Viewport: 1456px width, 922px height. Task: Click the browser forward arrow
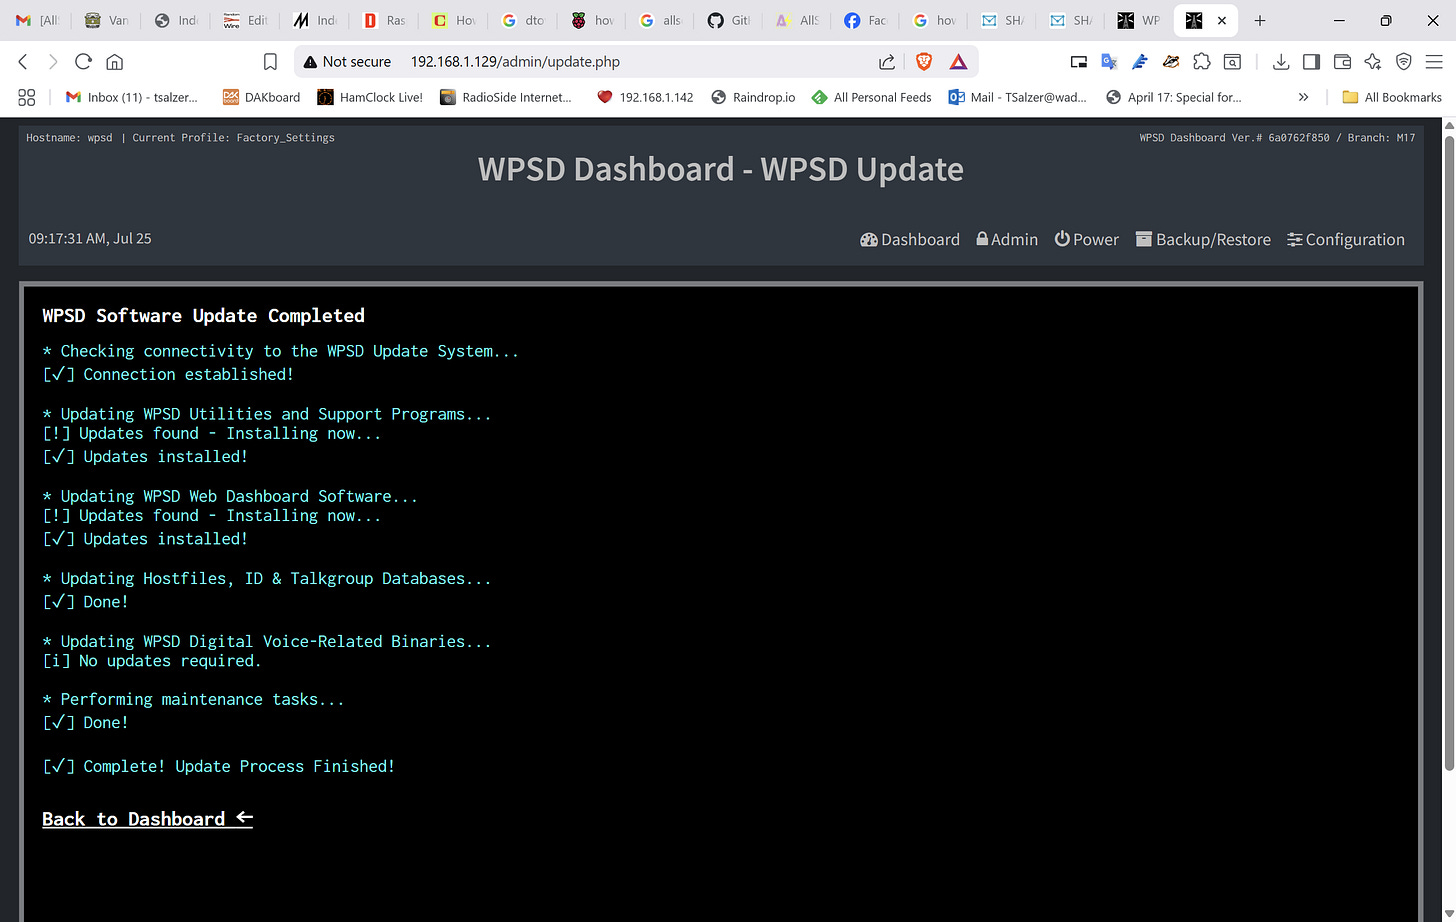coord(53,62)
